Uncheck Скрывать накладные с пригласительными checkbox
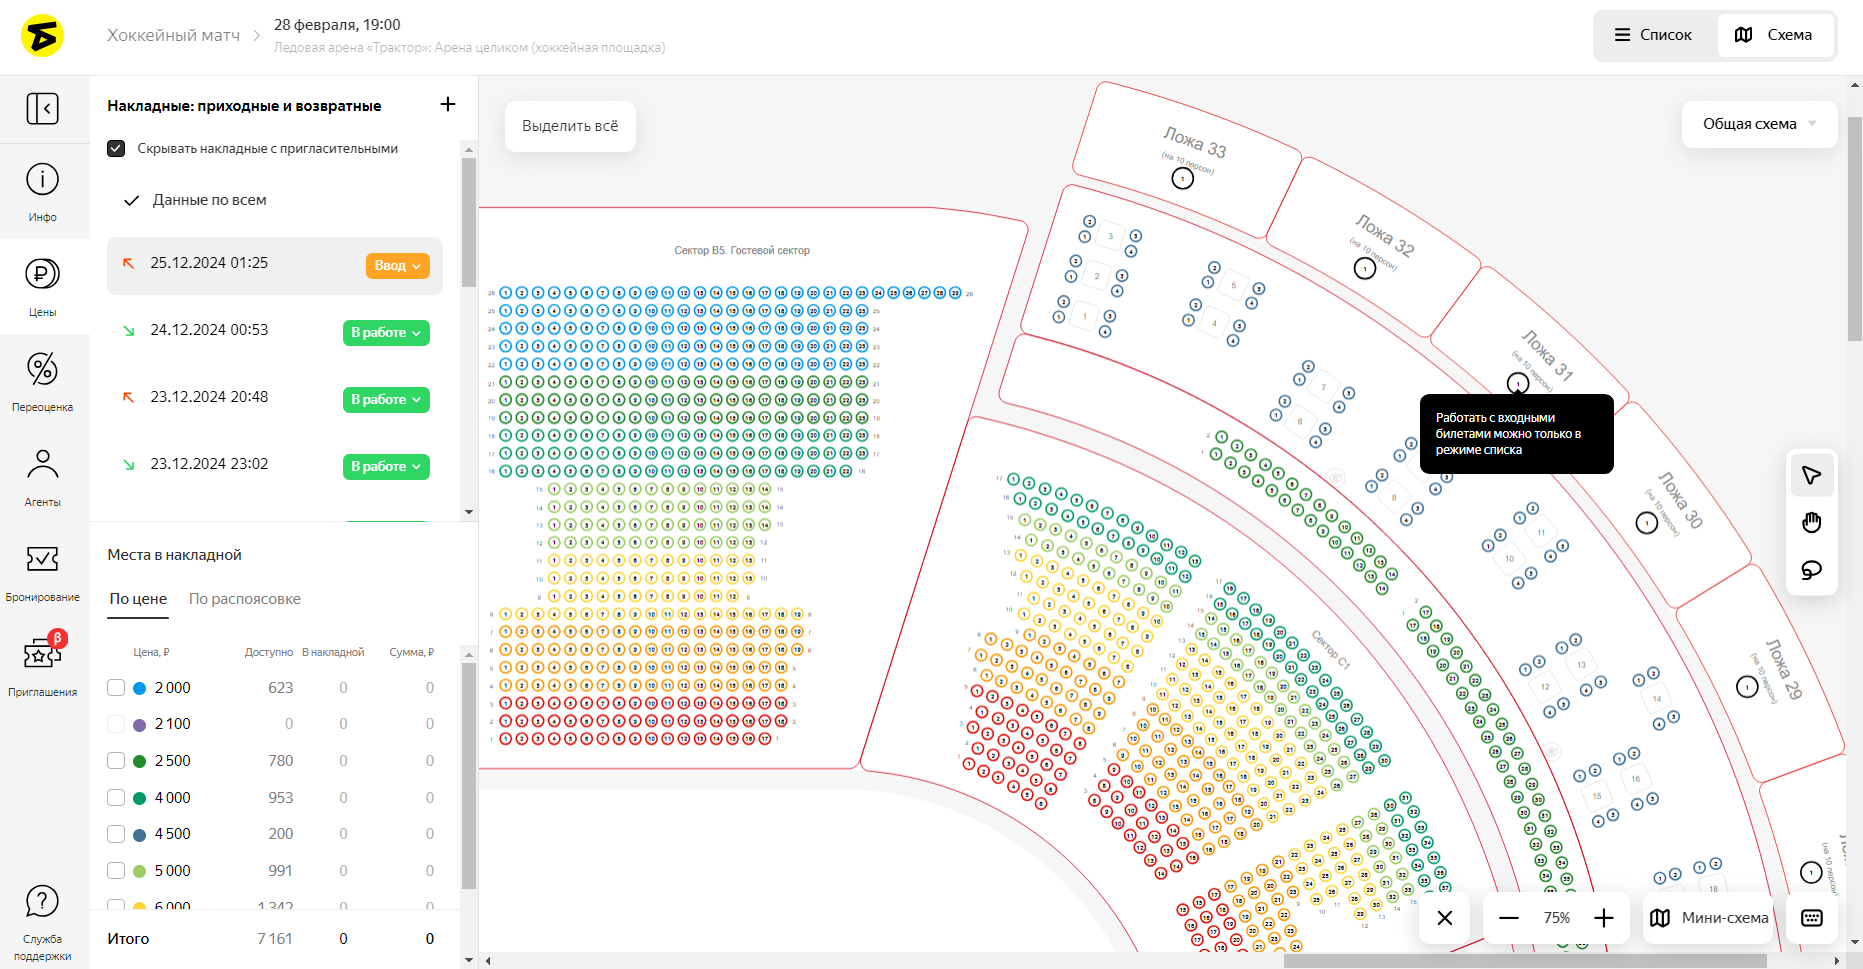Image resolution: width=1863 pixels, height=969 pixels. [x=116, y=148]
